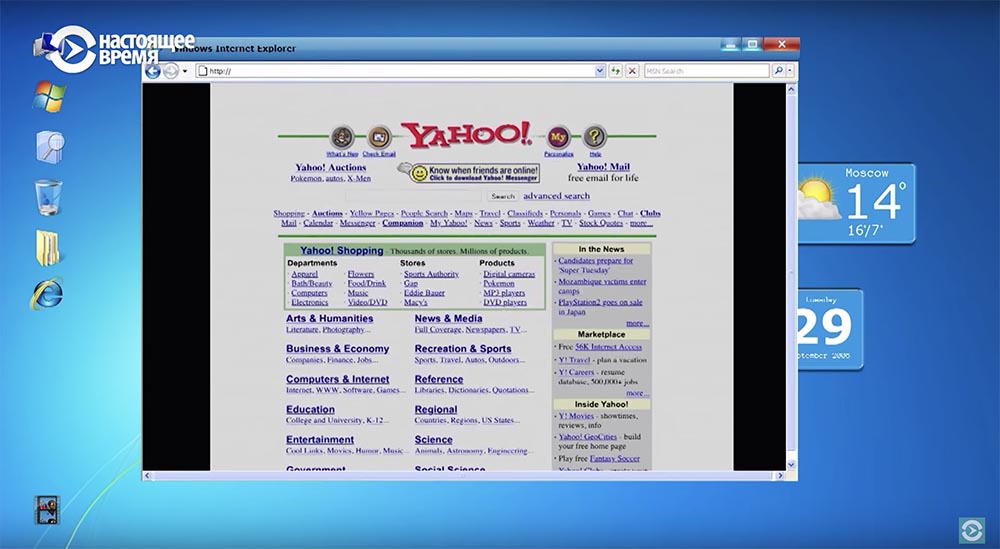Click the Check Email icon on Yahoo
1000x549 pixels.
pyautogui.click(x=379, y=137)
